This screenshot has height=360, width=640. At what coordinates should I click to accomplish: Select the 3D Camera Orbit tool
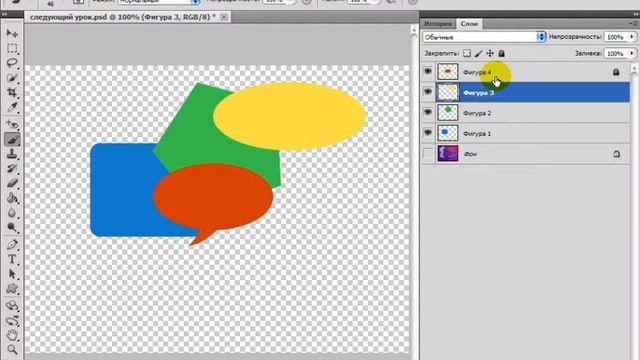(12, 320)
